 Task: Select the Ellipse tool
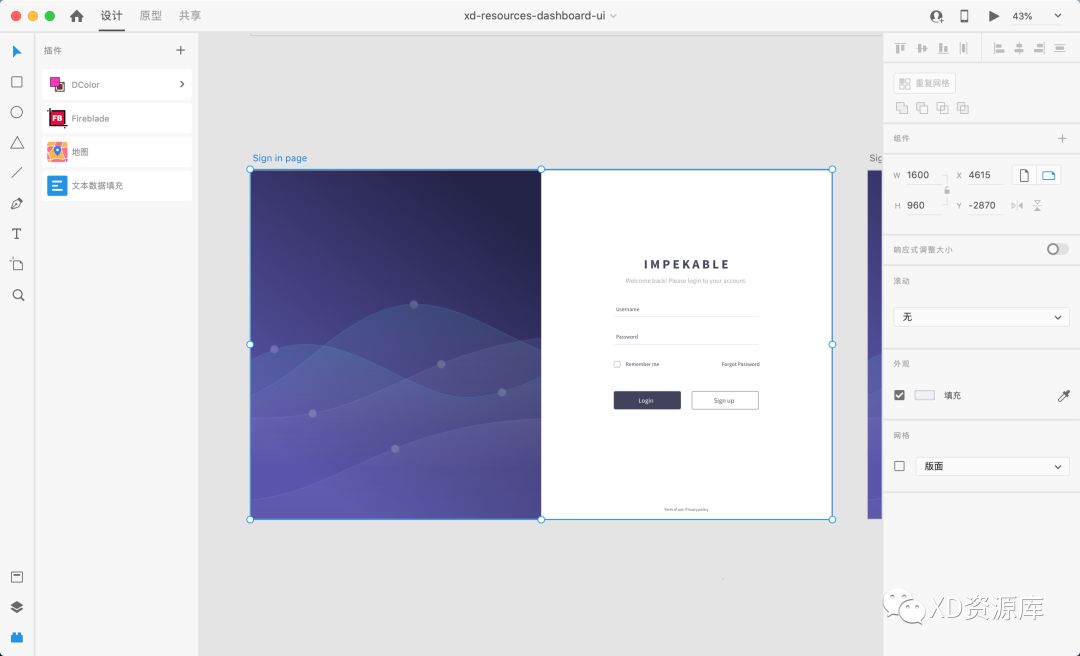pos(17,112)
